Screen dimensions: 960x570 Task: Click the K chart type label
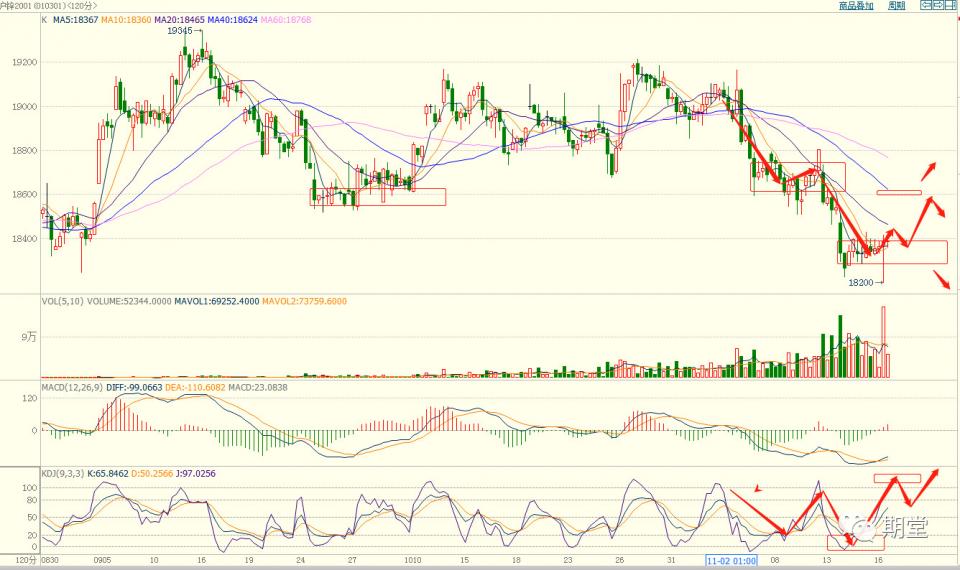[x=46, y=18]
